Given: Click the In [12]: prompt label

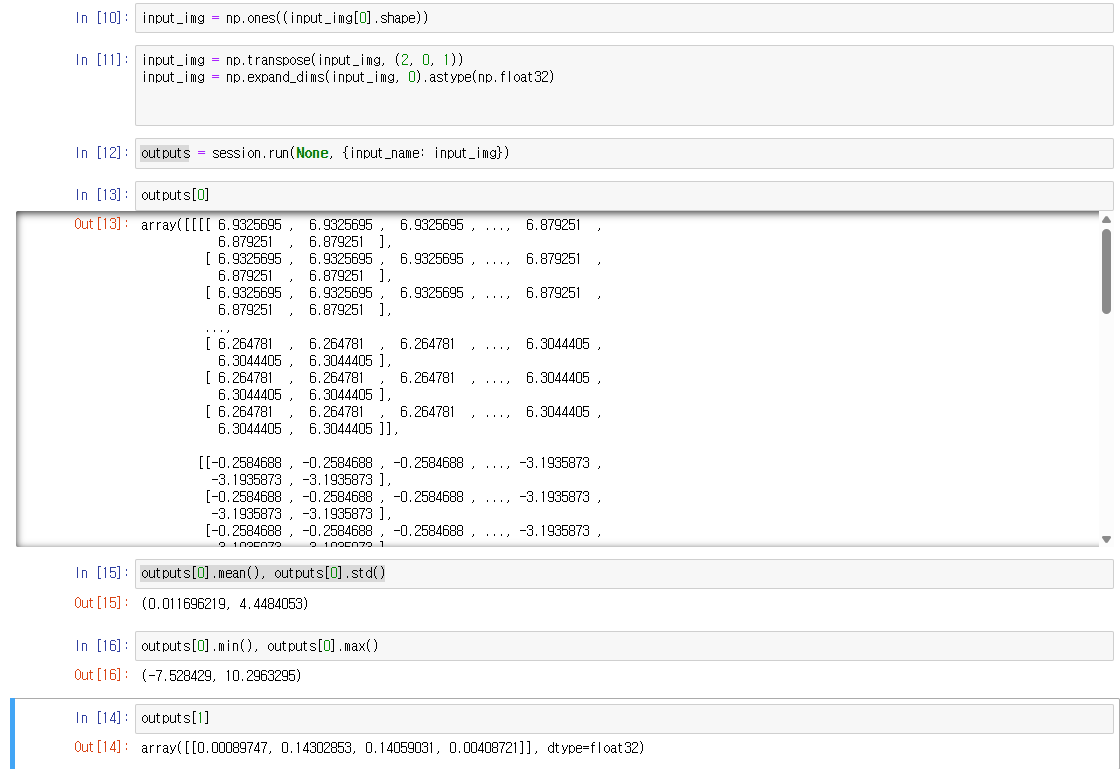Looking at the screenshot, I should (x=102, y=153).
